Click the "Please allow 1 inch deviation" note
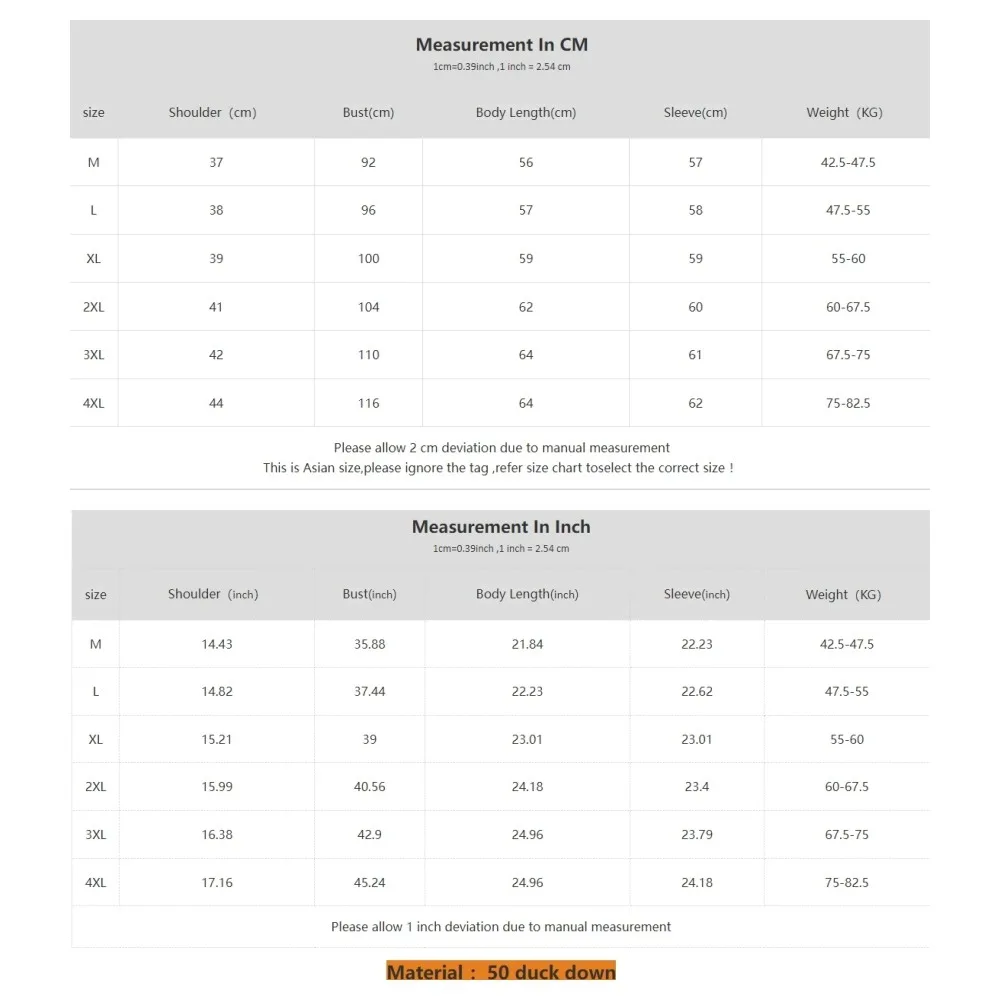Image resolution: width=1000 pixels, height=1000 pixels. 501,927
